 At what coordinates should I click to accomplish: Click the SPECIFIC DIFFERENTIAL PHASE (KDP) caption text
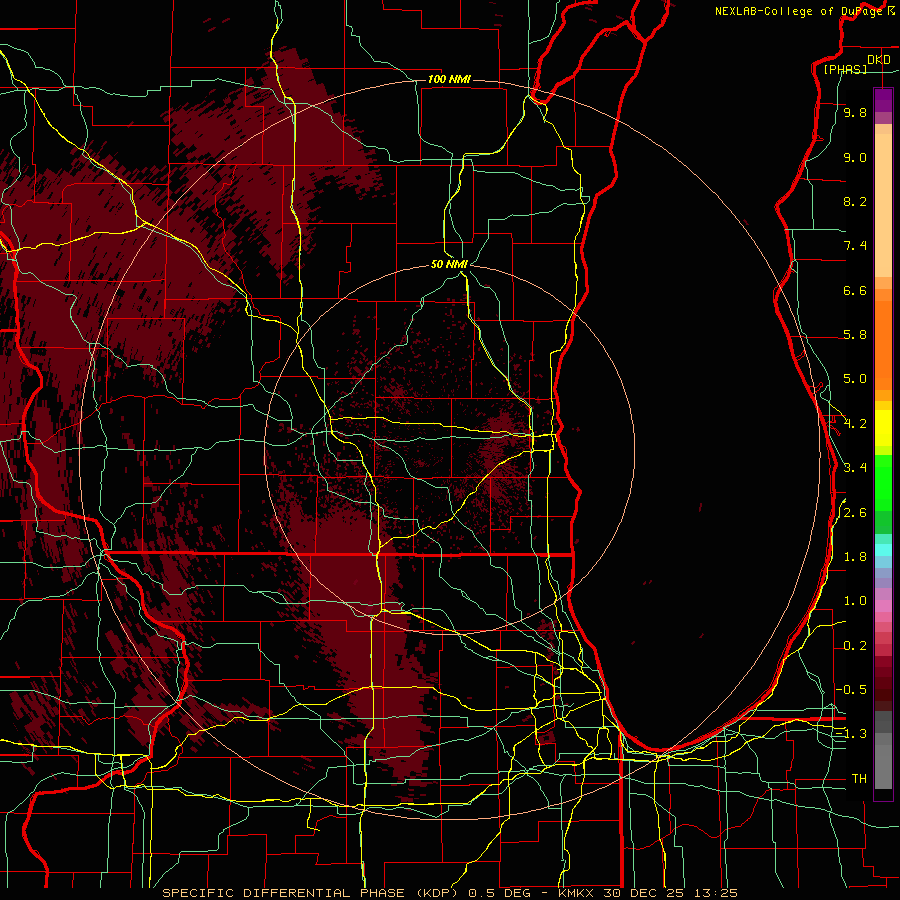point(312,893)
